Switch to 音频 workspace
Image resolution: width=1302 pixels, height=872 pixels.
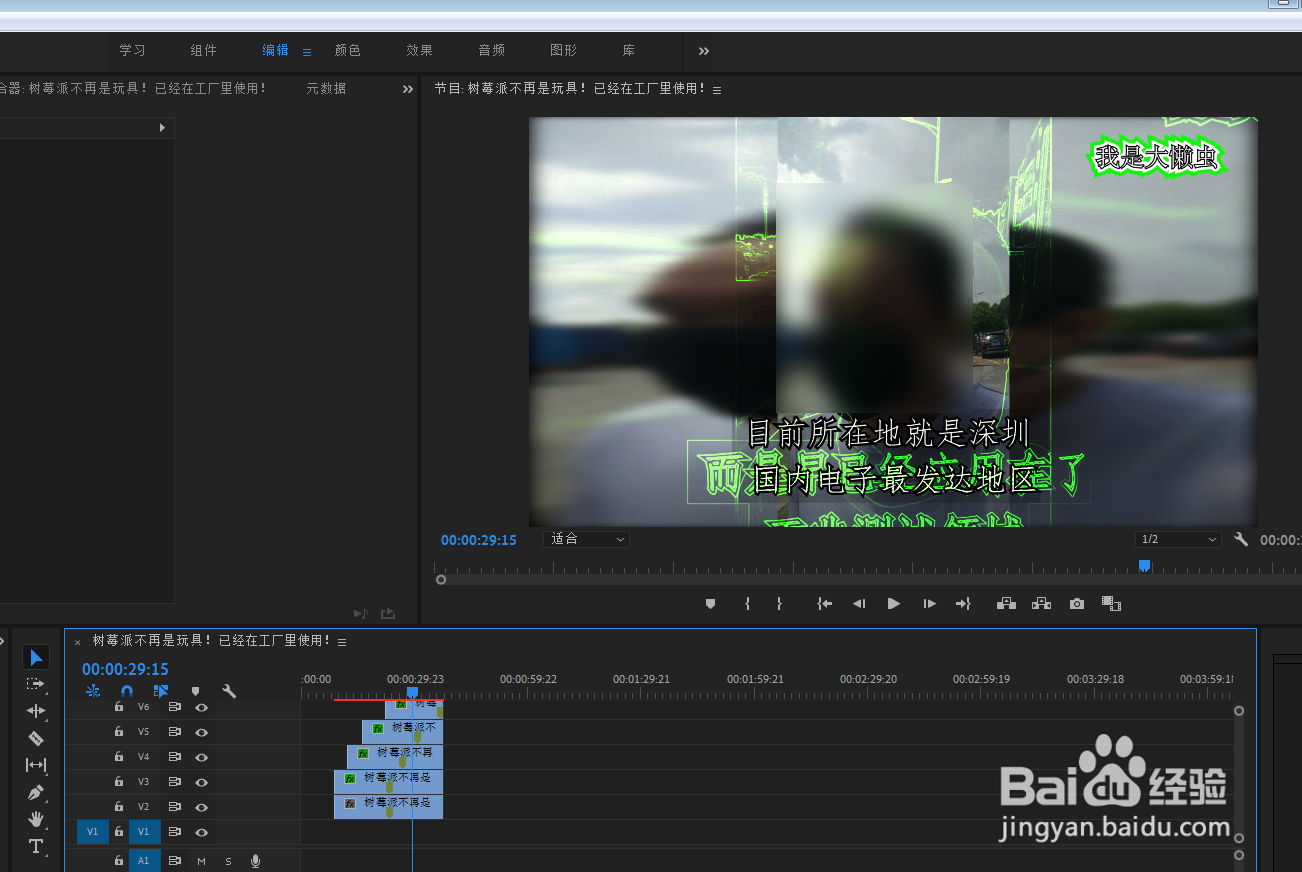click(x=491, y=50)
